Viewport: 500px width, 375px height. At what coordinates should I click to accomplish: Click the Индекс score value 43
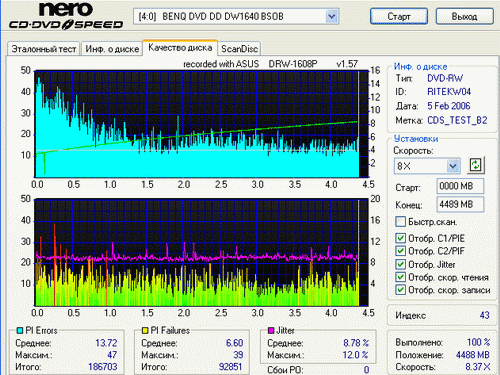[484, 315]
